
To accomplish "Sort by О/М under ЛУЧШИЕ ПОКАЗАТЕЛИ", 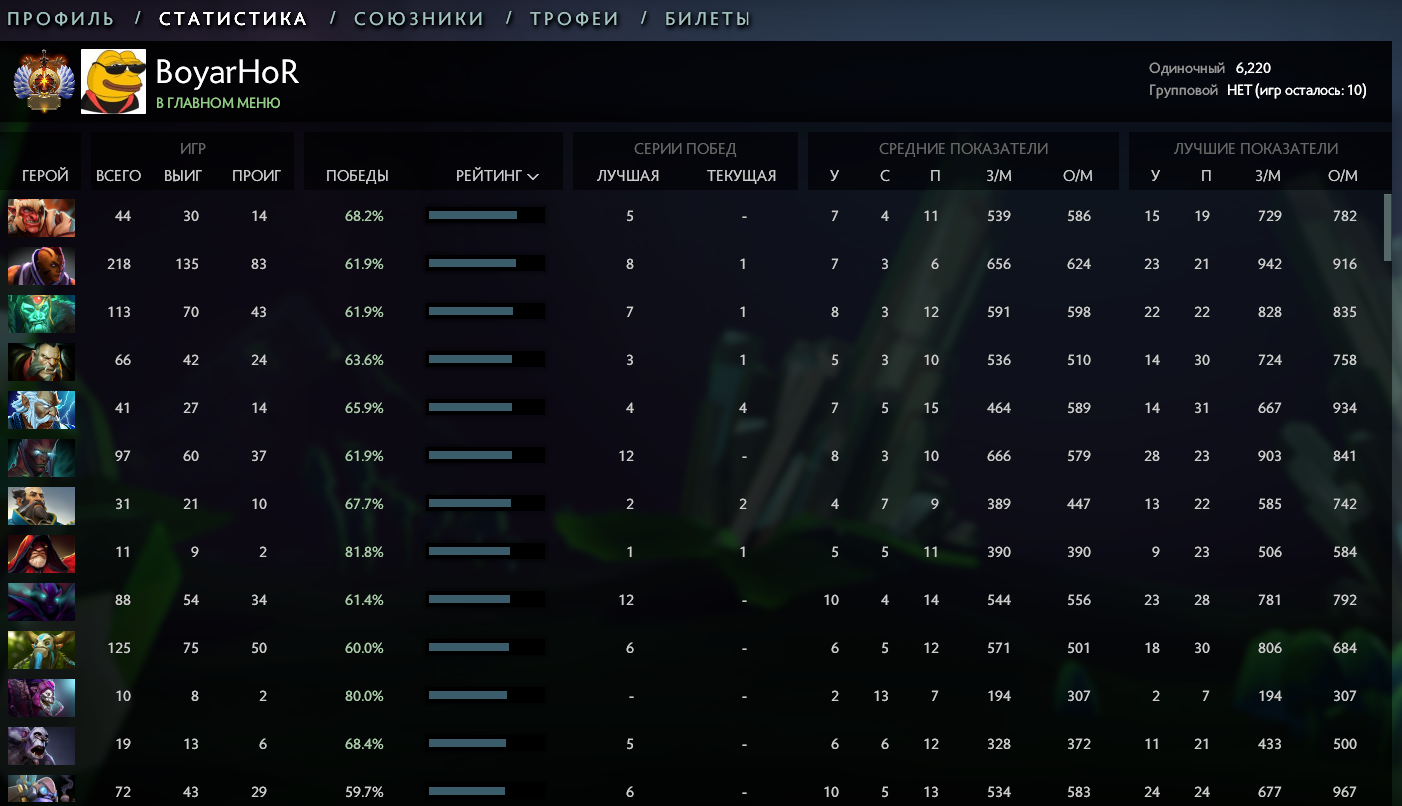I will pos(1343,176).
